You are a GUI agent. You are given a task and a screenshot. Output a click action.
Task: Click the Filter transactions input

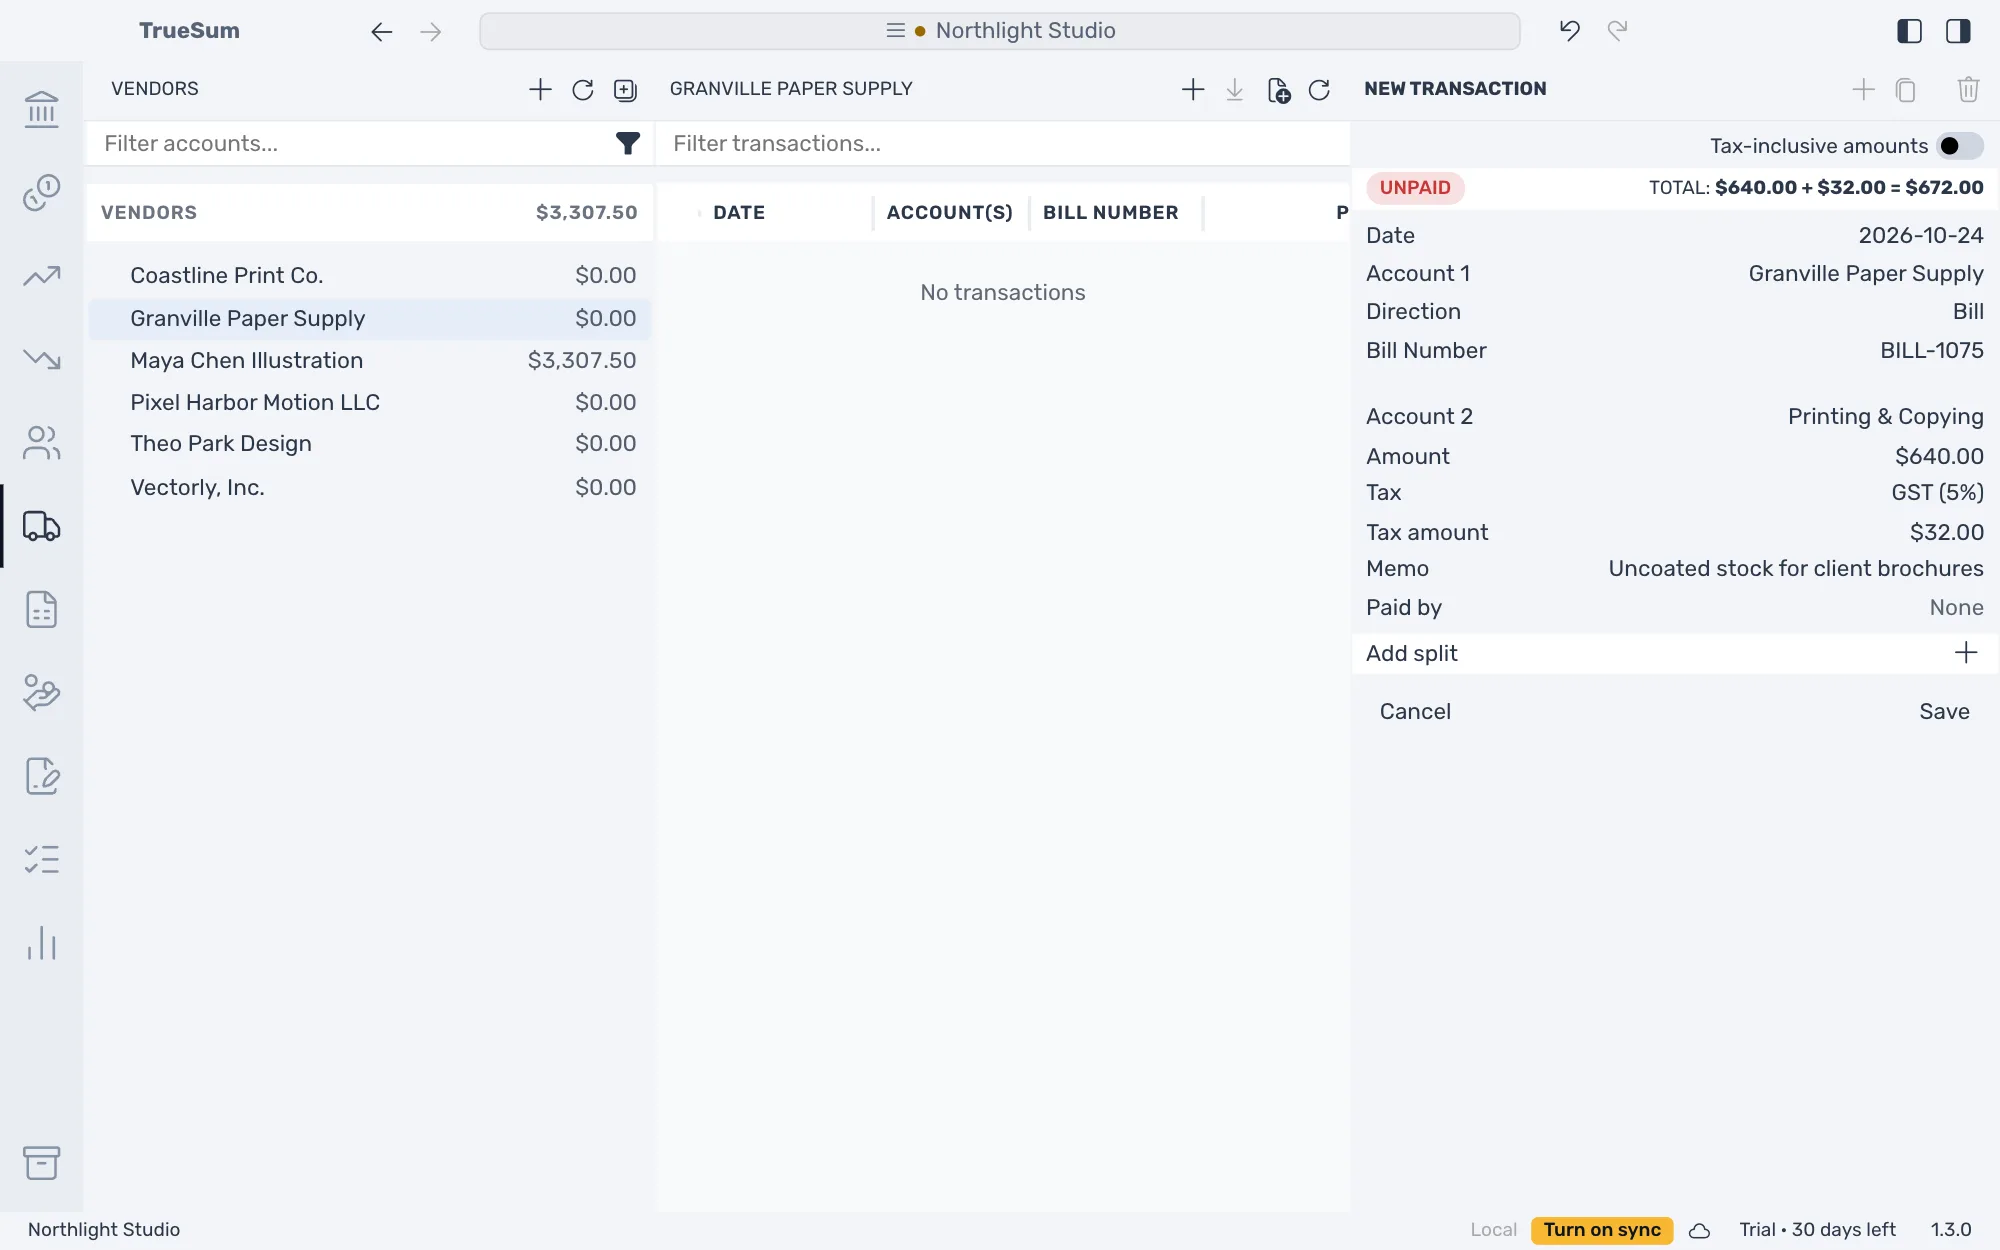tap(1002, 144)
